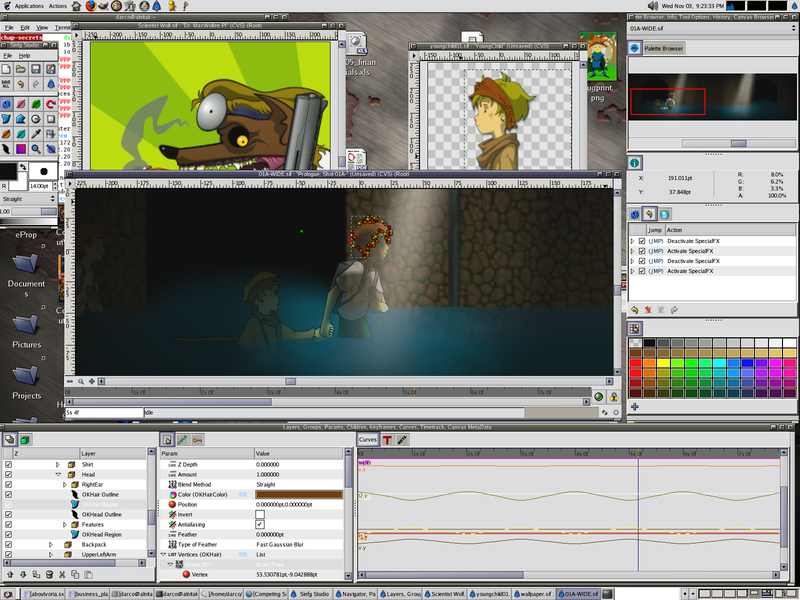Select the Eyedropper tool

34,132
